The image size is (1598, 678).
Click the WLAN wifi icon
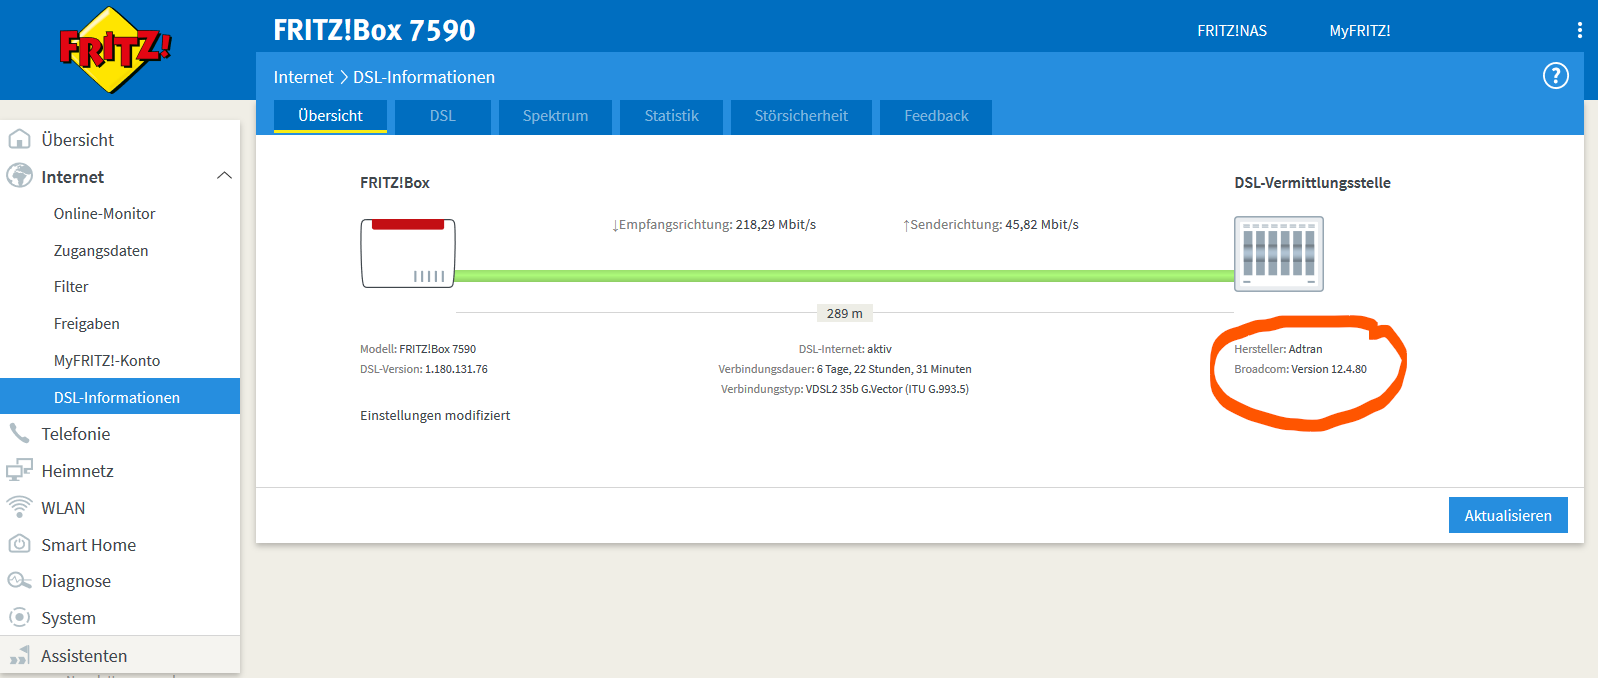pos(19,507)
